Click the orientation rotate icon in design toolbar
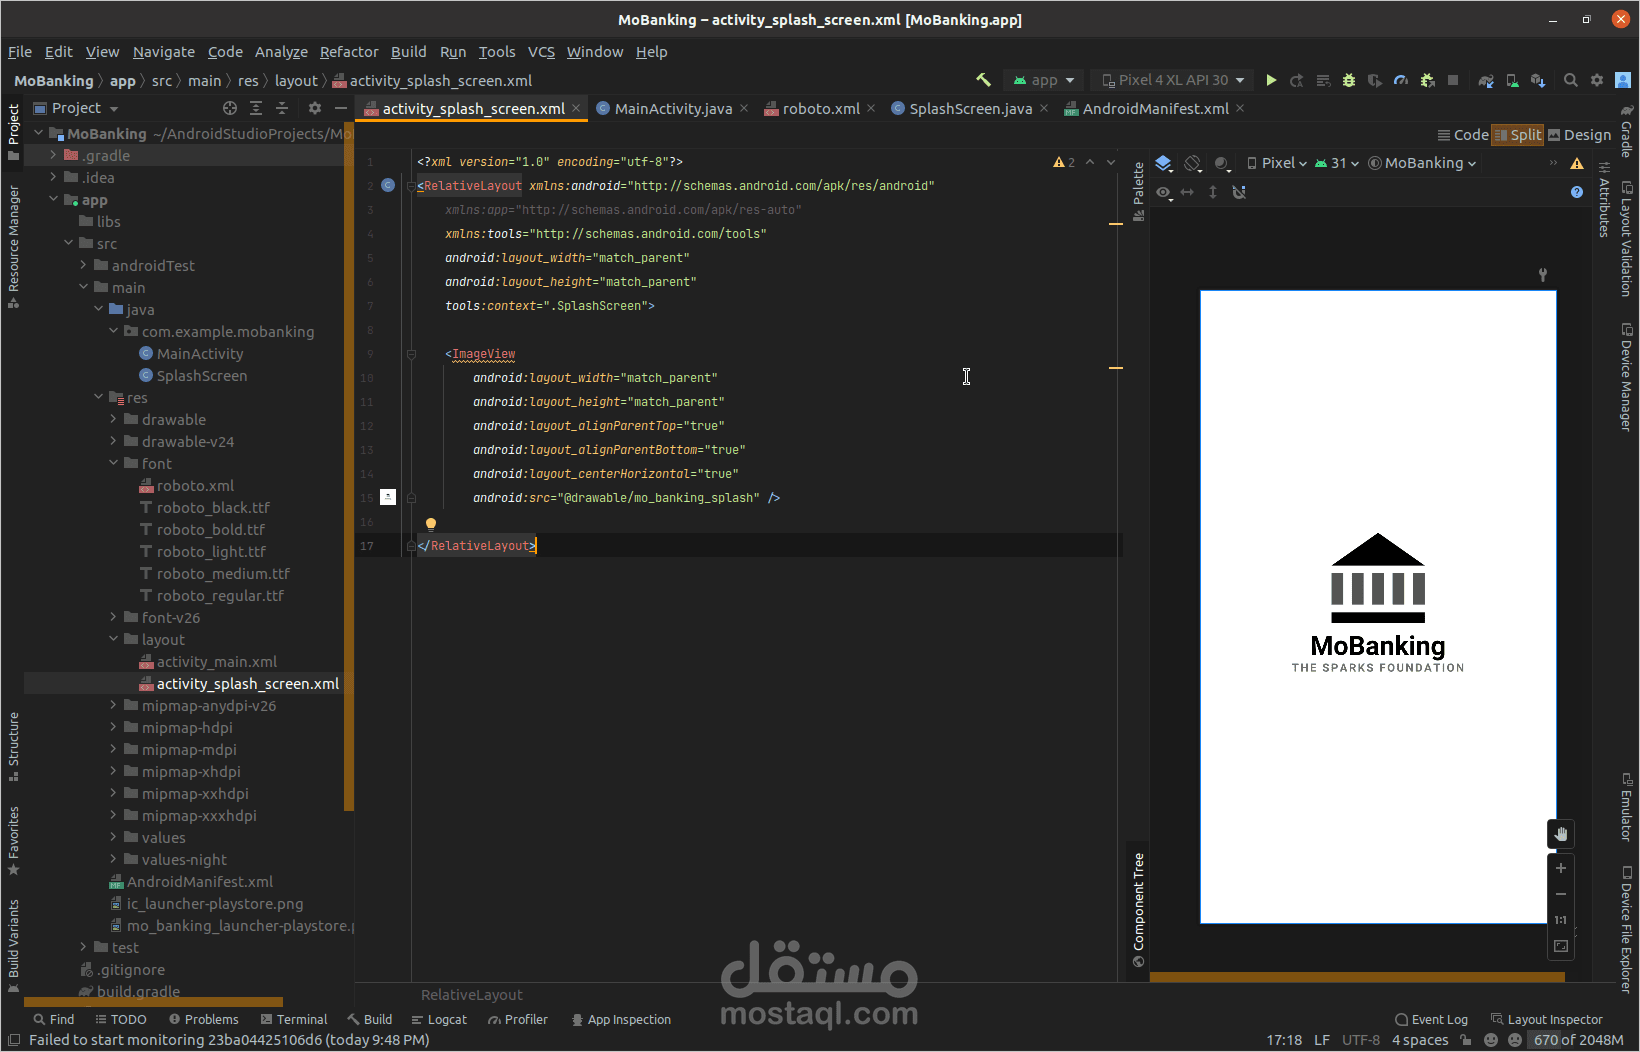Screen dimensions: 1640x1052 point(1193,163)
